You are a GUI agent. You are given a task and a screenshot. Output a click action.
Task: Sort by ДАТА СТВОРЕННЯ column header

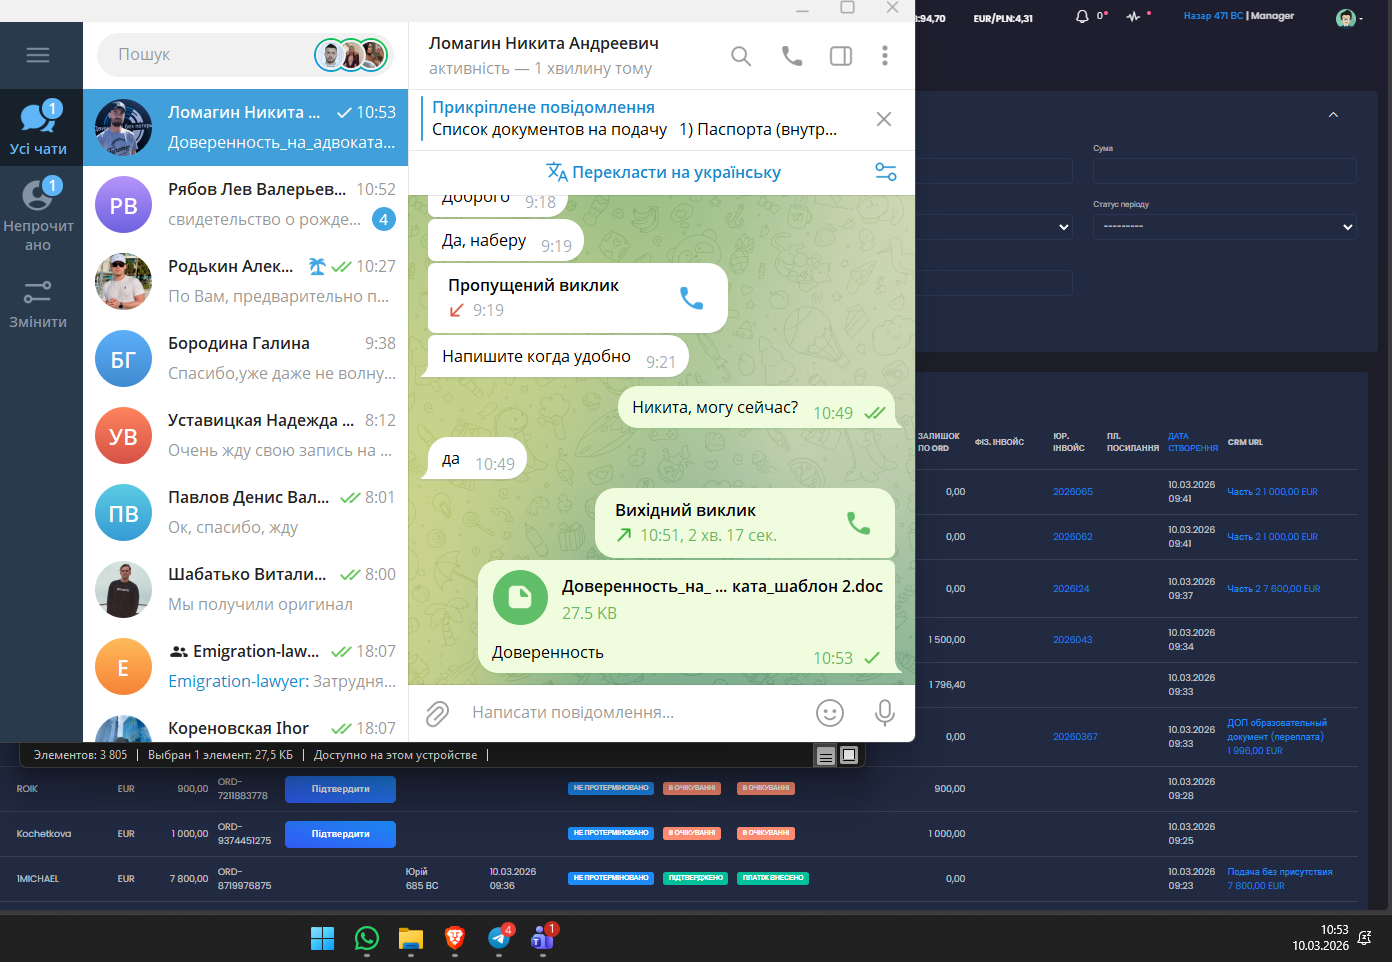point(1193,442)
